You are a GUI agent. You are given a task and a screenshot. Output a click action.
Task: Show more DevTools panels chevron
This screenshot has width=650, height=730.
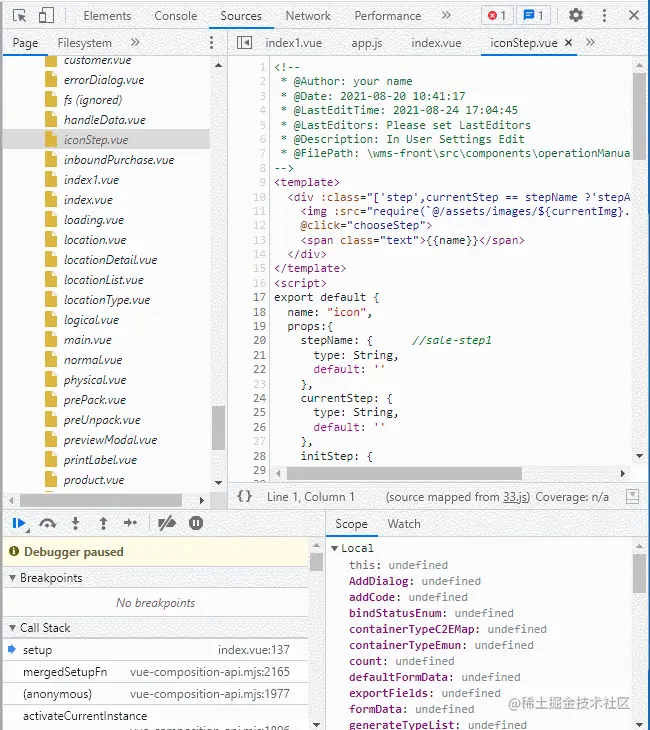(x=446, y=15)
